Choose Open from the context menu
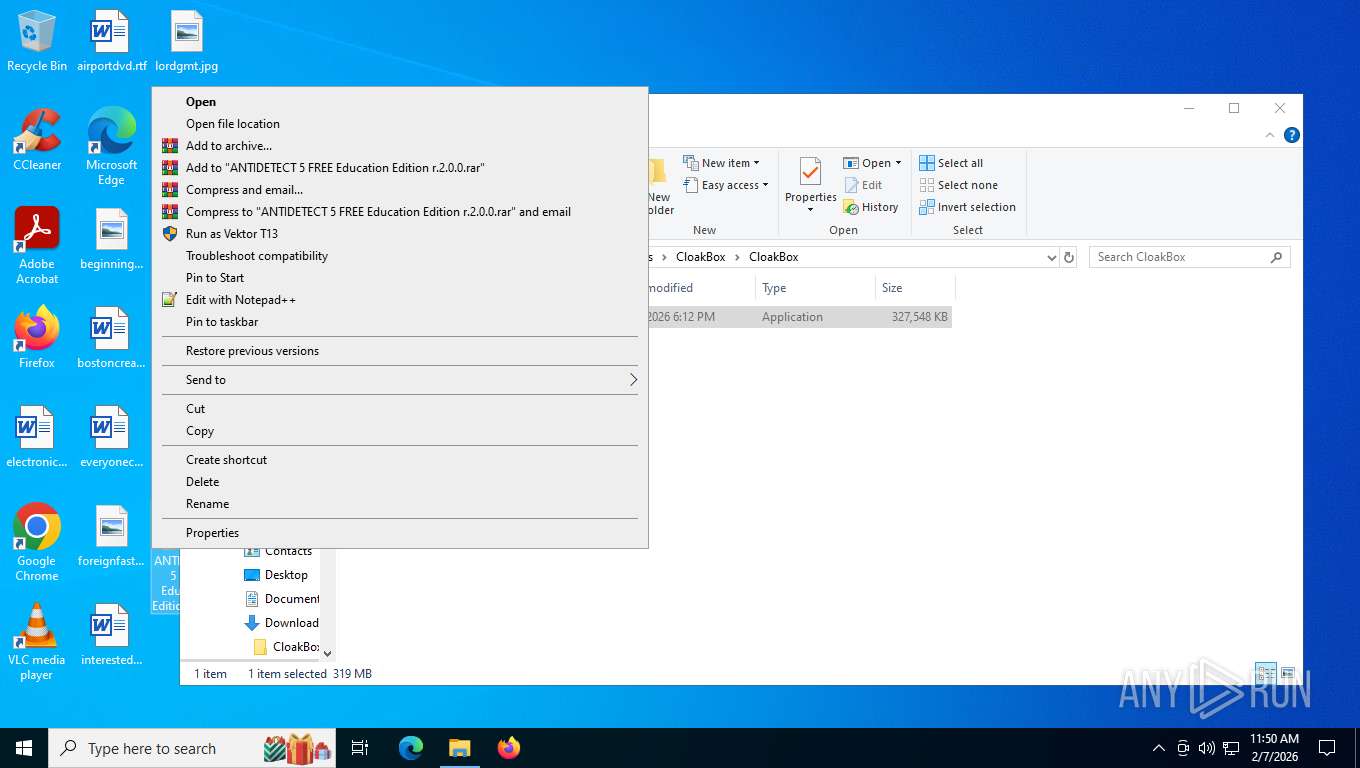This screenshot has width=1360, height=768. (400, 102)
